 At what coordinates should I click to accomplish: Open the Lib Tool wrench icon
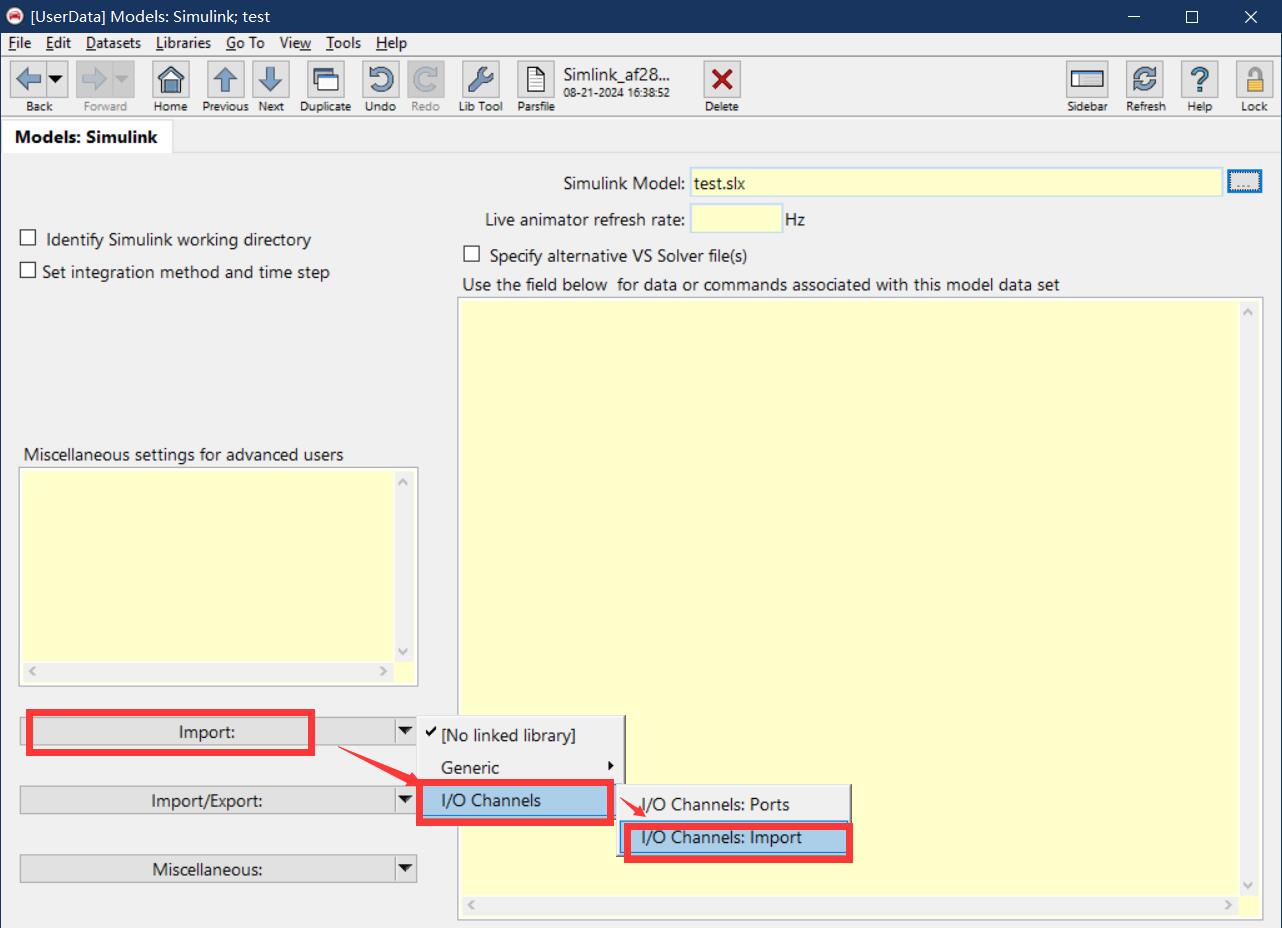[x=481, y=79]
